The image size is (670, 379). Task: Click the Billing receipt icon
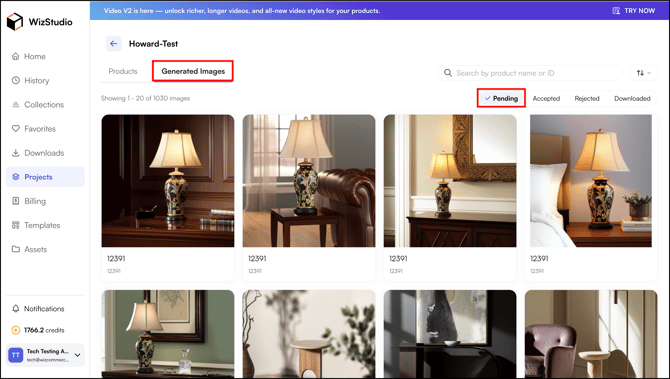pyautogui.click(x=16, y=201)
